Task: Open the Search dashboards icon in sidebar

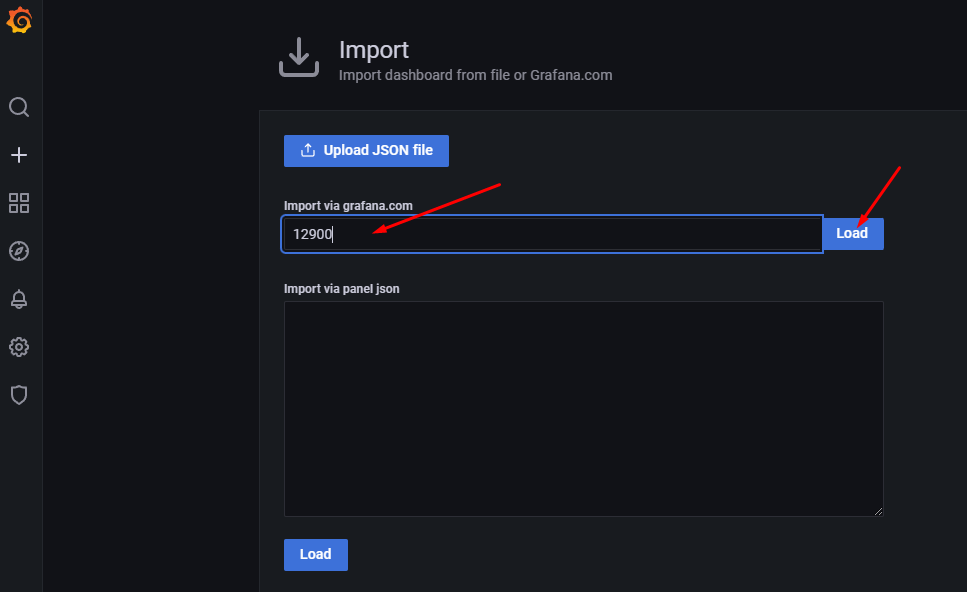Action: [x=19, y=107]
